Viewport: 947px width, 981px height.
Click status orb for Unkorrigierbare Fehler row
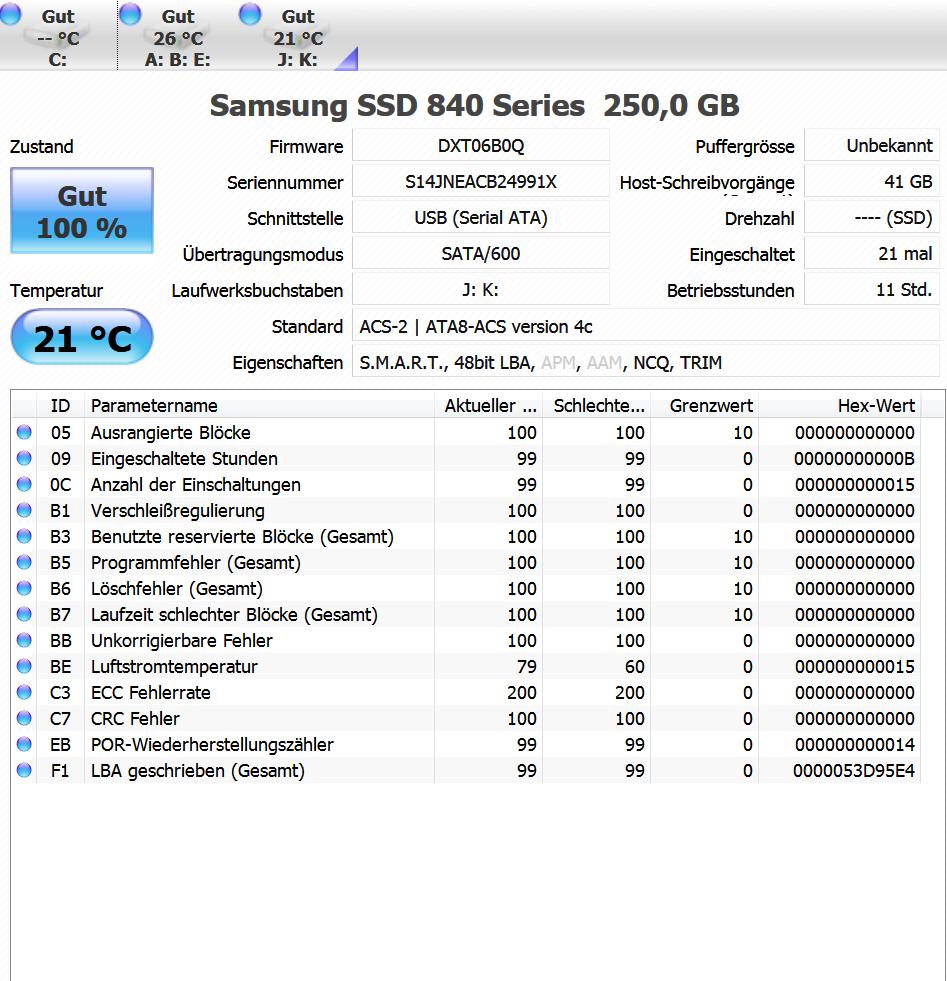24,640
